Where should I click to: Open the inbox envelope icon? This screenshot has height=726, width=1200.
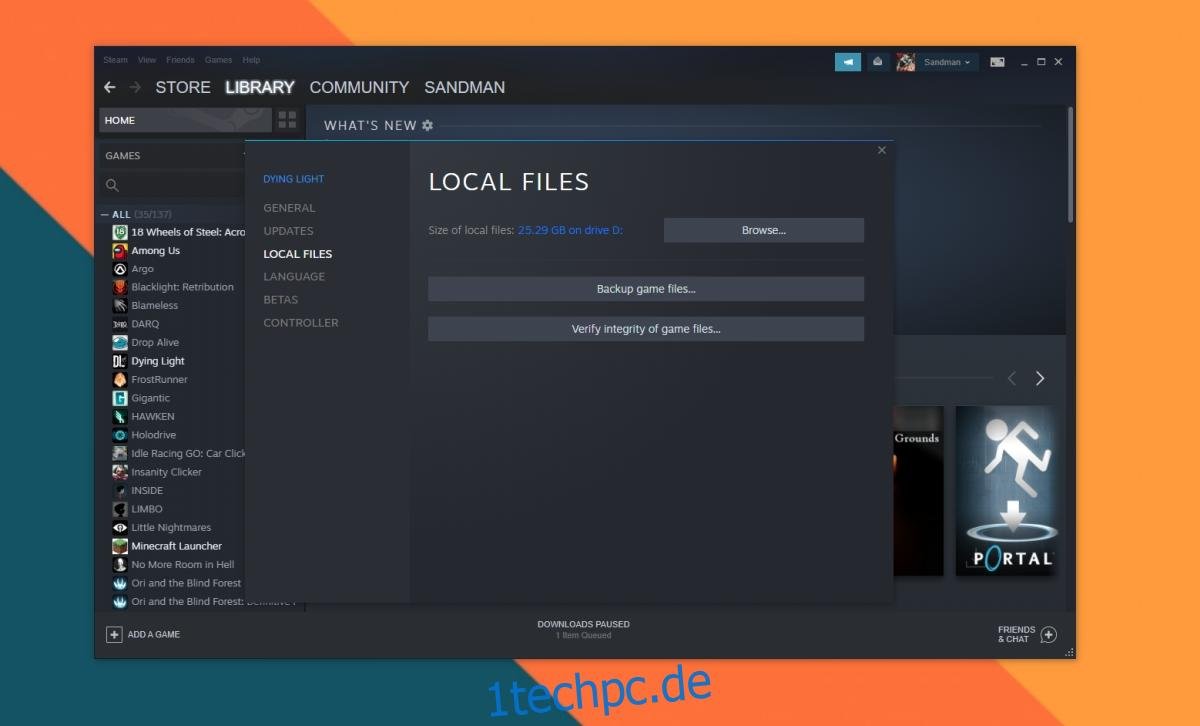tap(877, 62)
